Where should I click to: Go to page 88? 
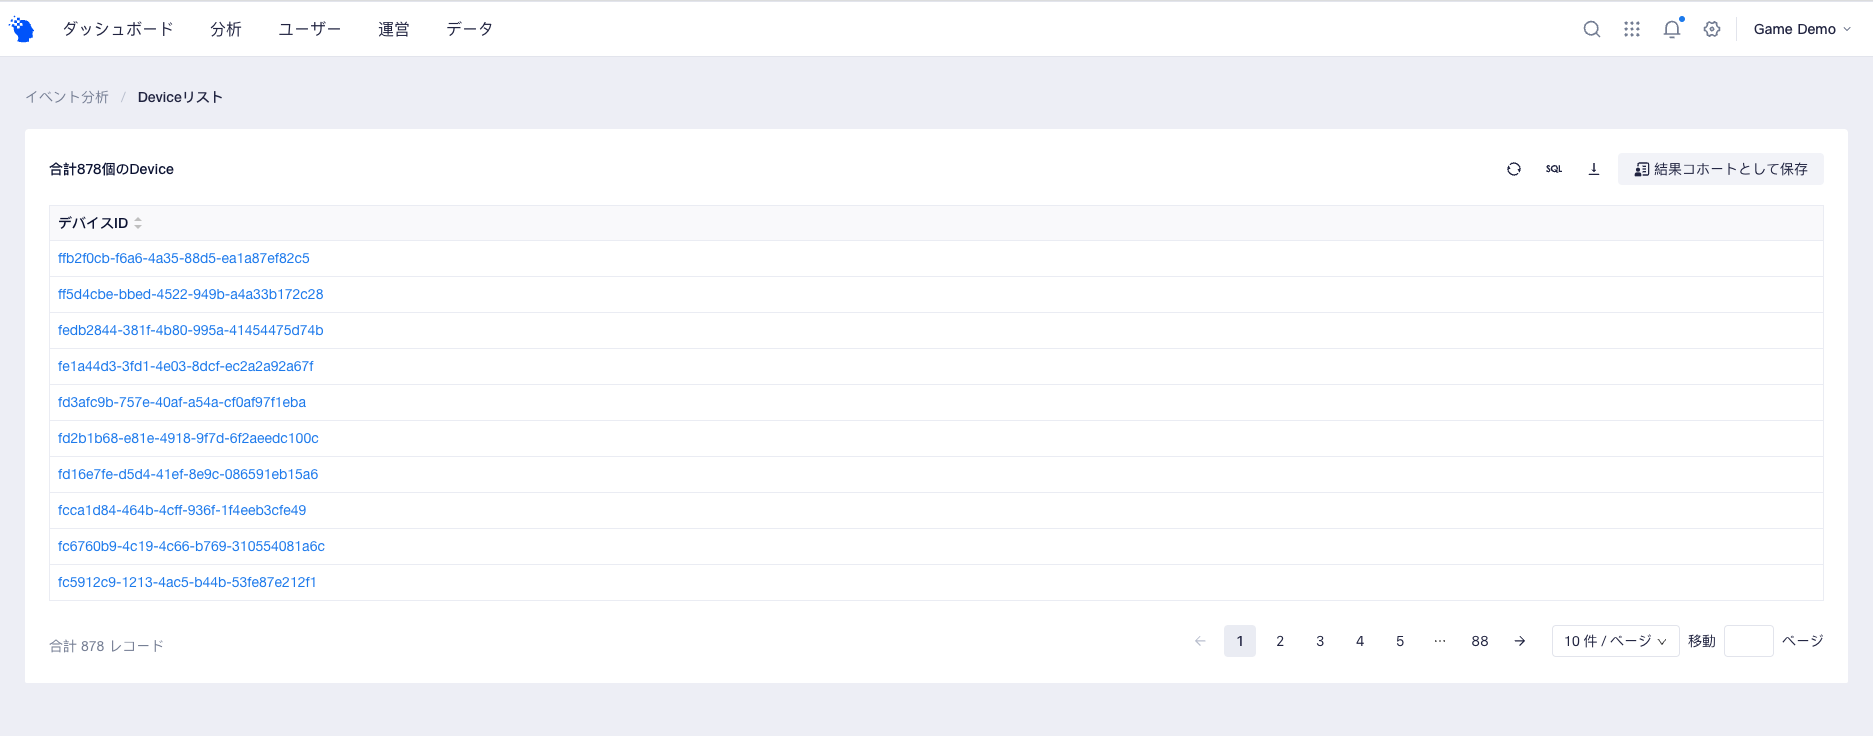click(1480, 641)
